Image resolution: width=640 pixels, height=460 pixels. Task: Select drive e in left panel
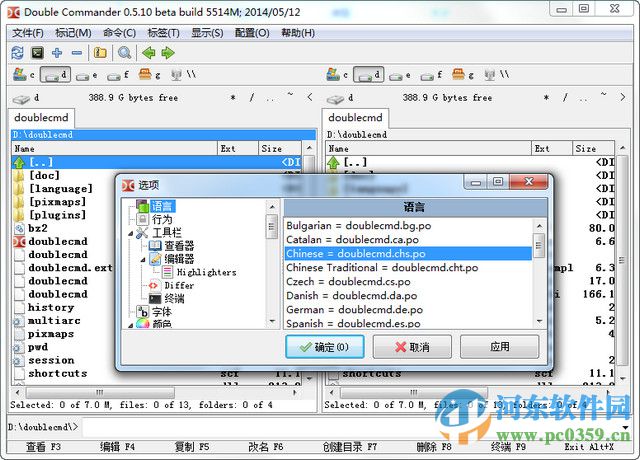click(x=87, y=76)
